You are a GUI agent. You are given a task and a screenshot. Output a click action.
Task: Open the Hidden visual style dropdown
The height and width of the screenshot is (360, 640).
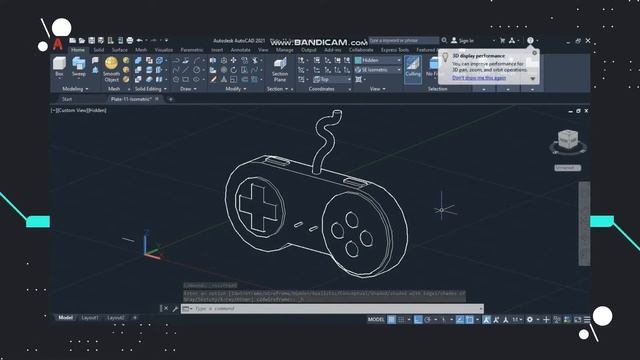tap(378, 60)
